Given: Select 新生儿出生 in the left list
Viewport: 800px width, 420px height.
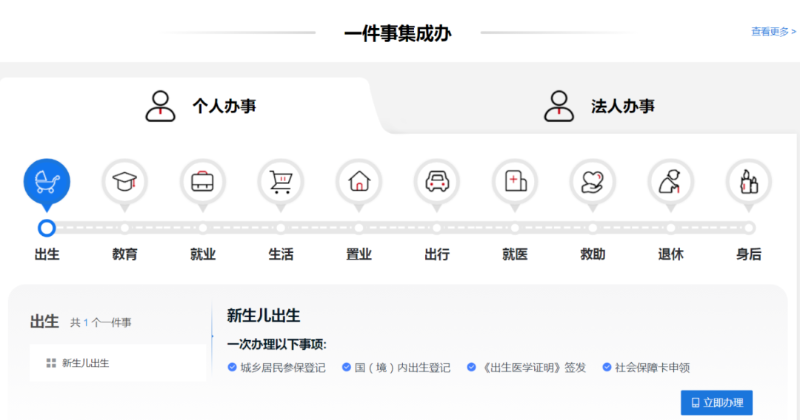Looking at the screenshot, I should [x=118, y=363].
